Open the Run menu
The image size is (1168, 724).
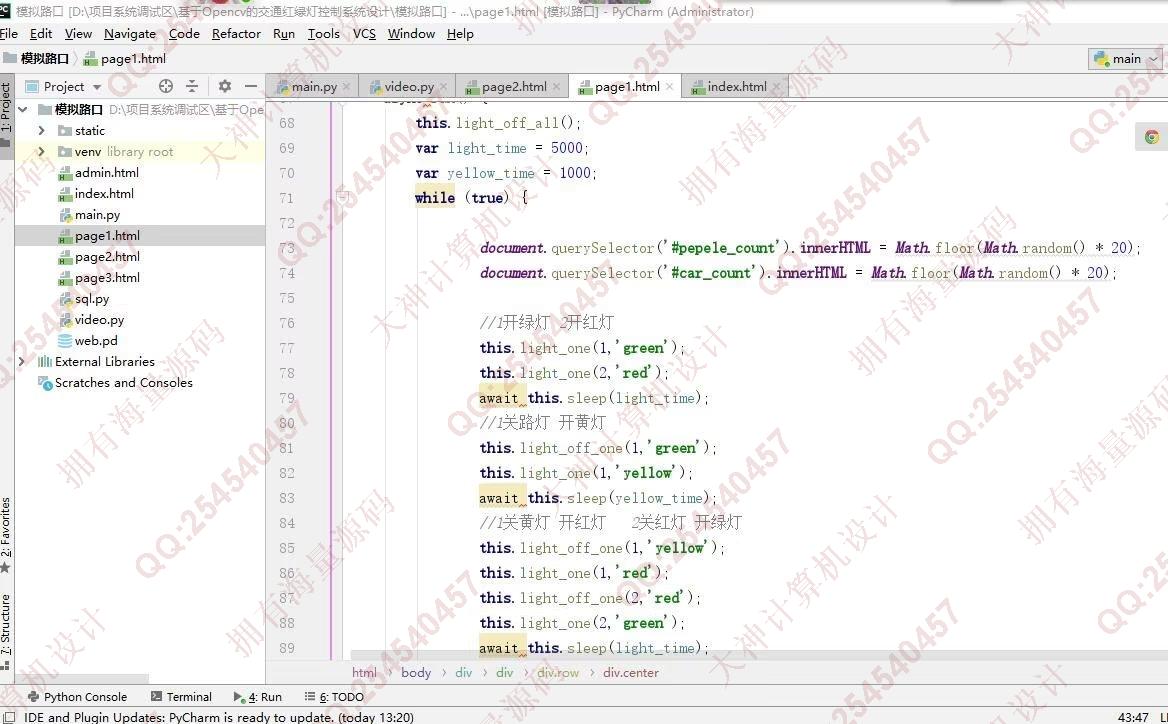pos(284,34)
